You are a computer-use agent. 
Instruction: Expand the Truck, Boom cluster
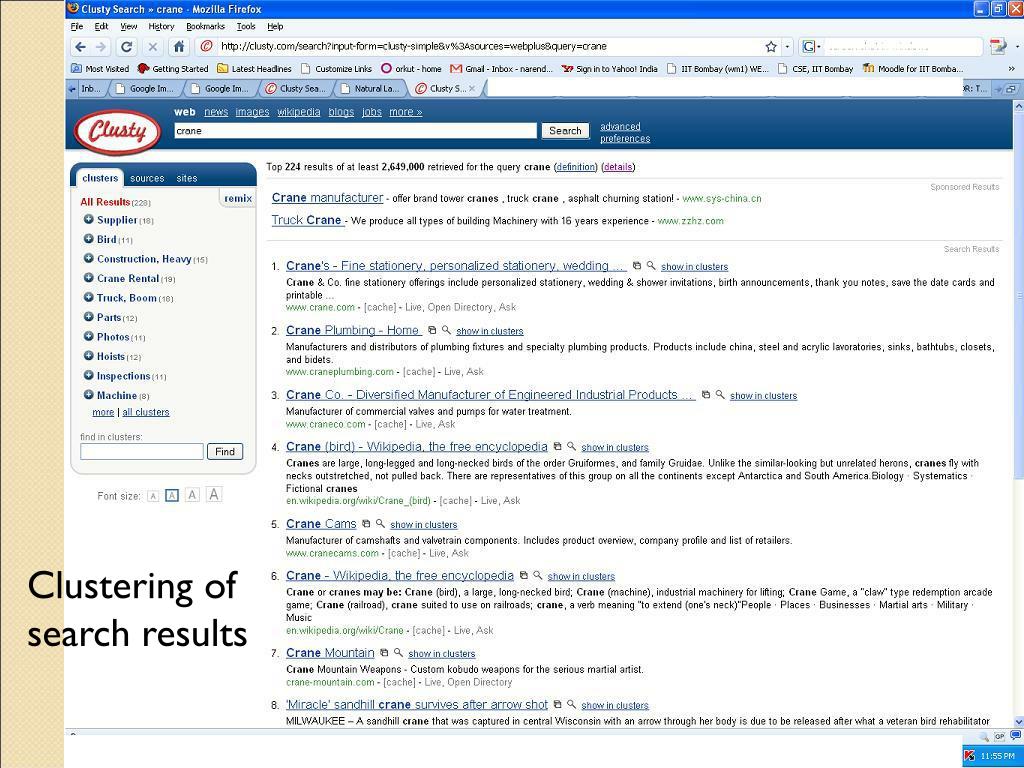coord(88,298)
